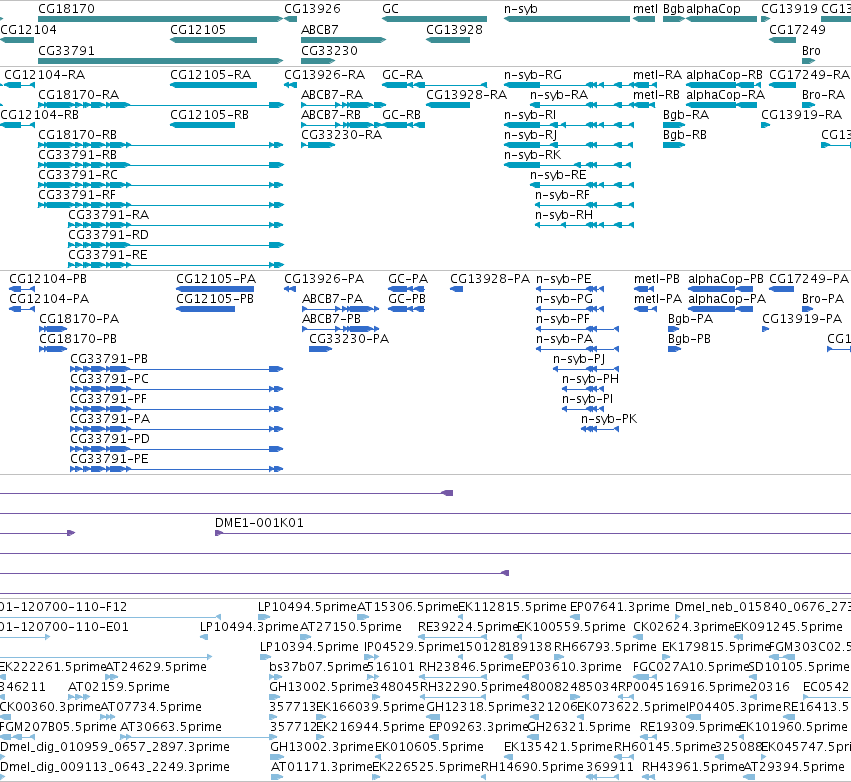The image size is (851, 782).
Task: Open transcript alphaCop-RB
Action: click(725, 75)
